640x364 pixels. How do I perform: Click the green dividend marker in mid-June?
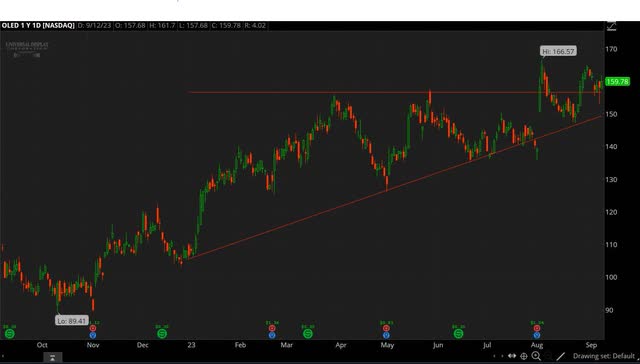click(458, 334)
